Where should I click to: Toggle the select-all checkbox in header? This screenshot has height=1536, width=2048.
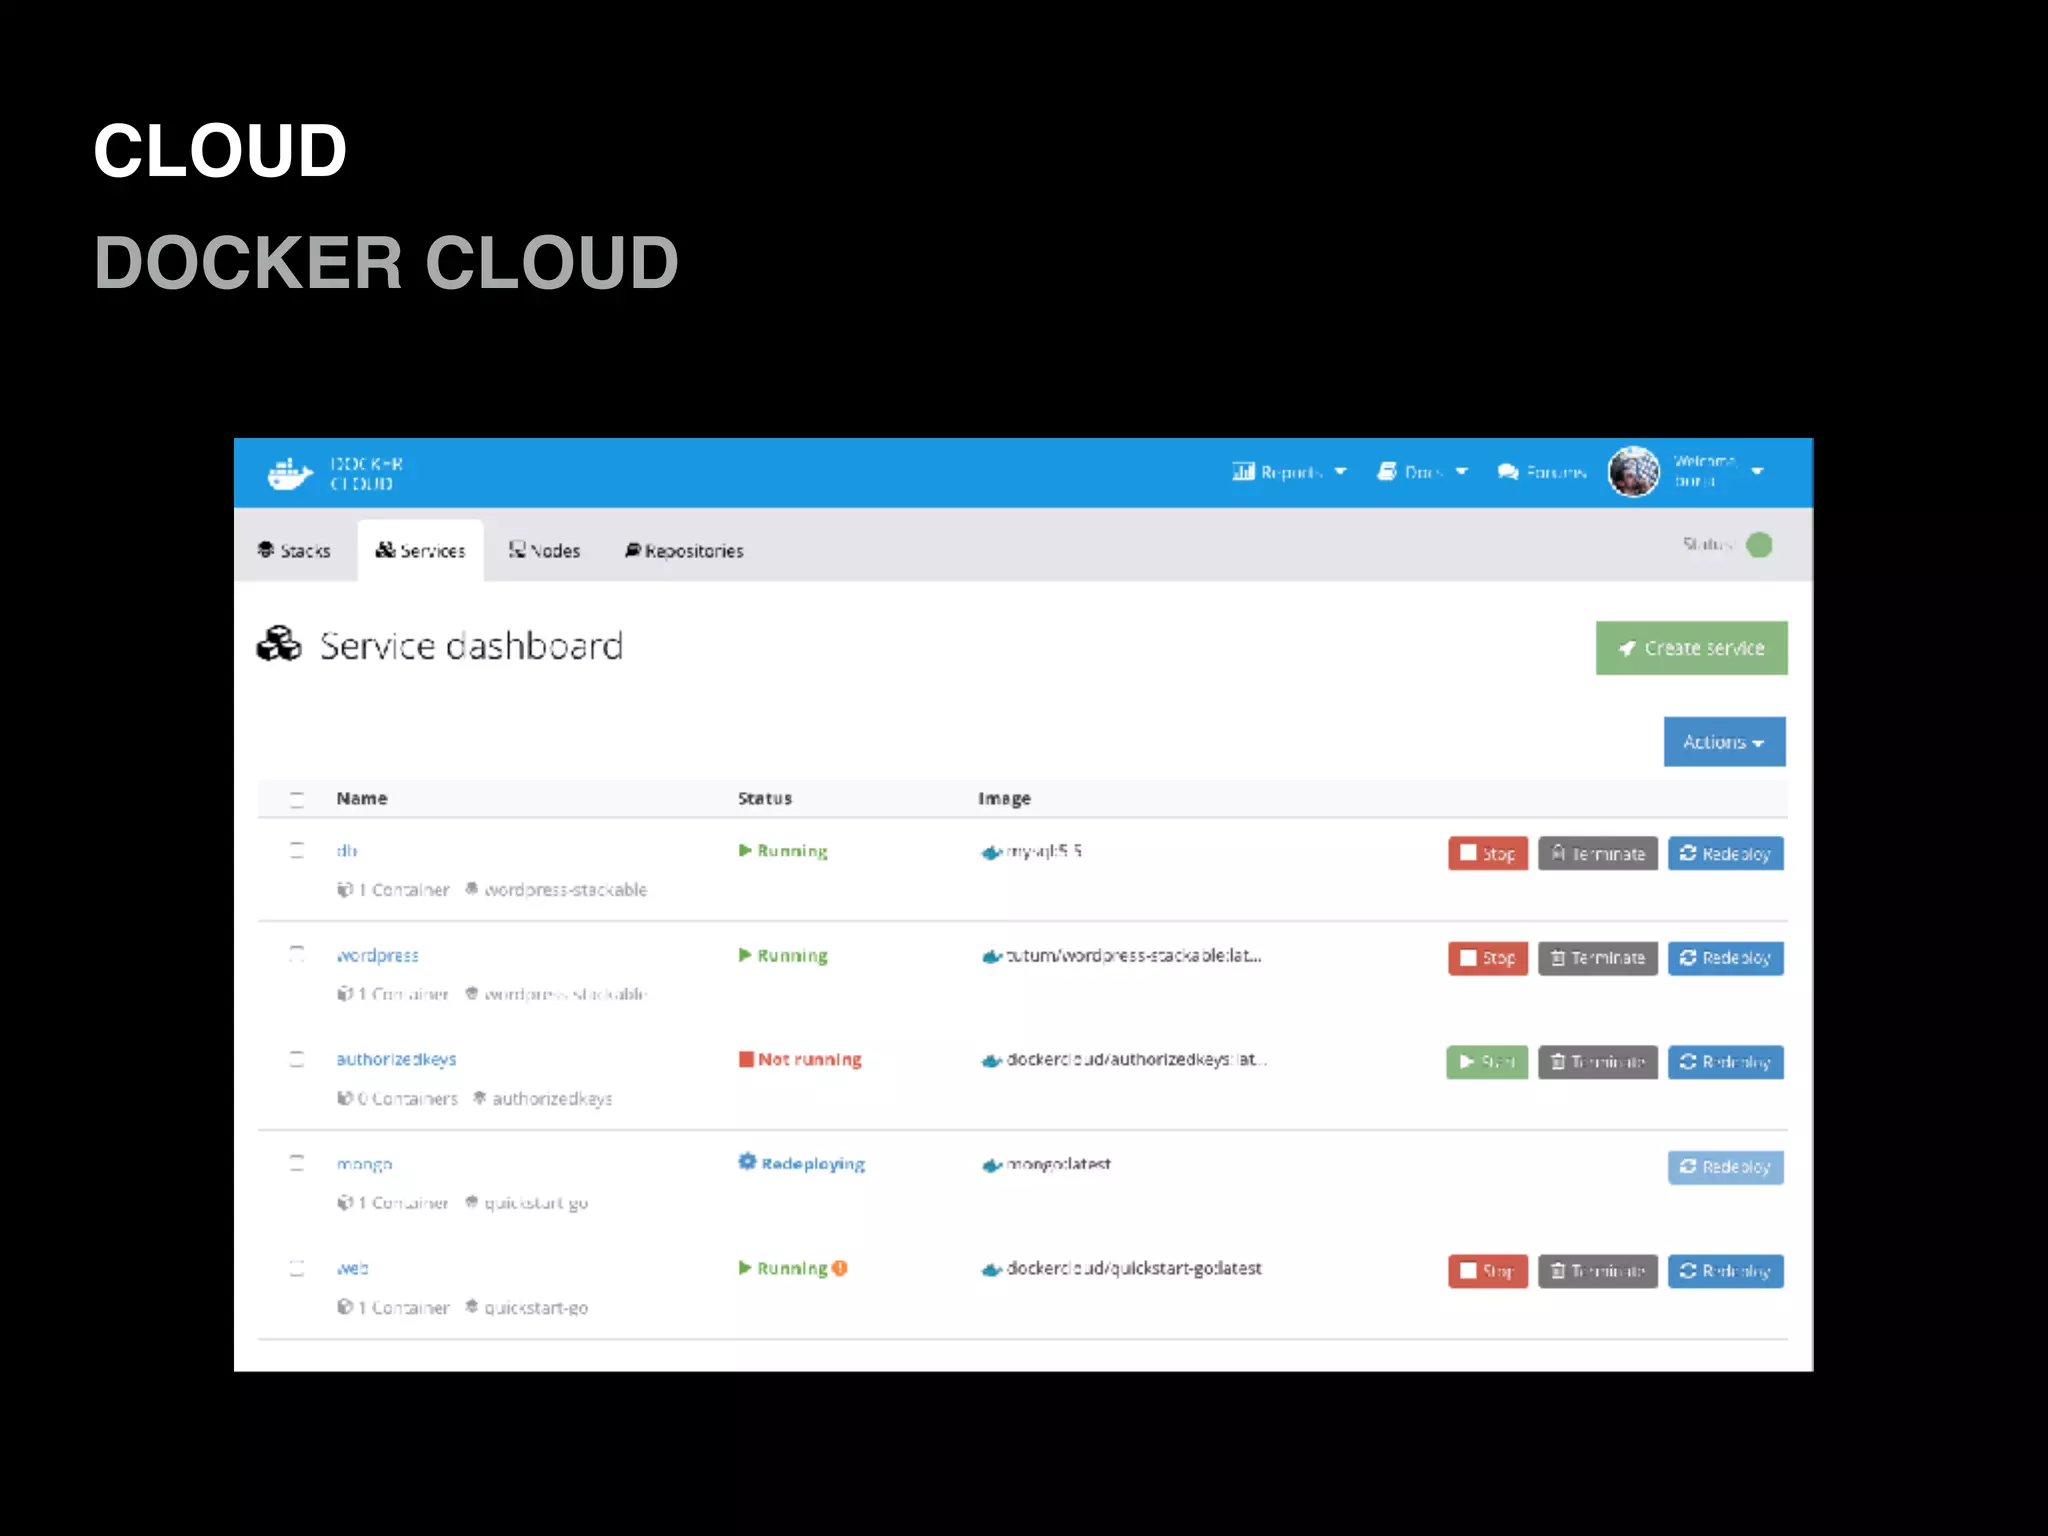coord(297,799)
